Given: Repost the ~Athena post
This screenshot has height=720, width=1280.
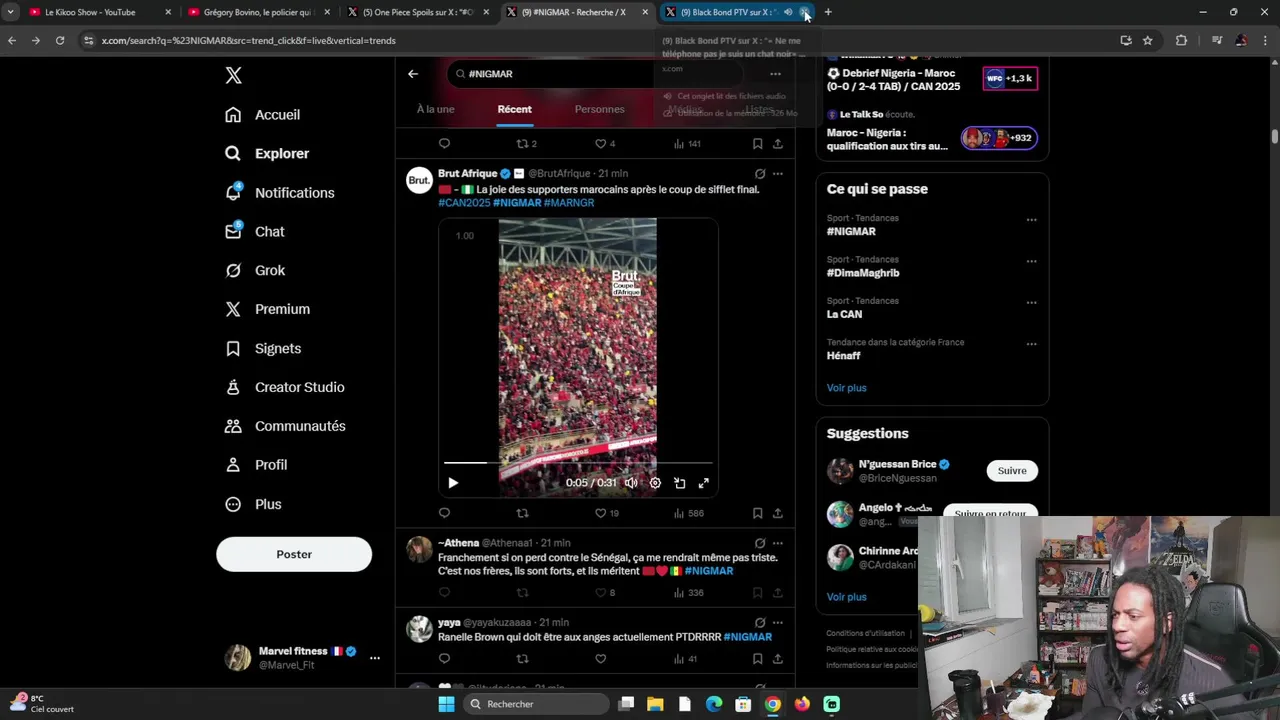Looking at the screenshot, I should [x=522, y=593].
